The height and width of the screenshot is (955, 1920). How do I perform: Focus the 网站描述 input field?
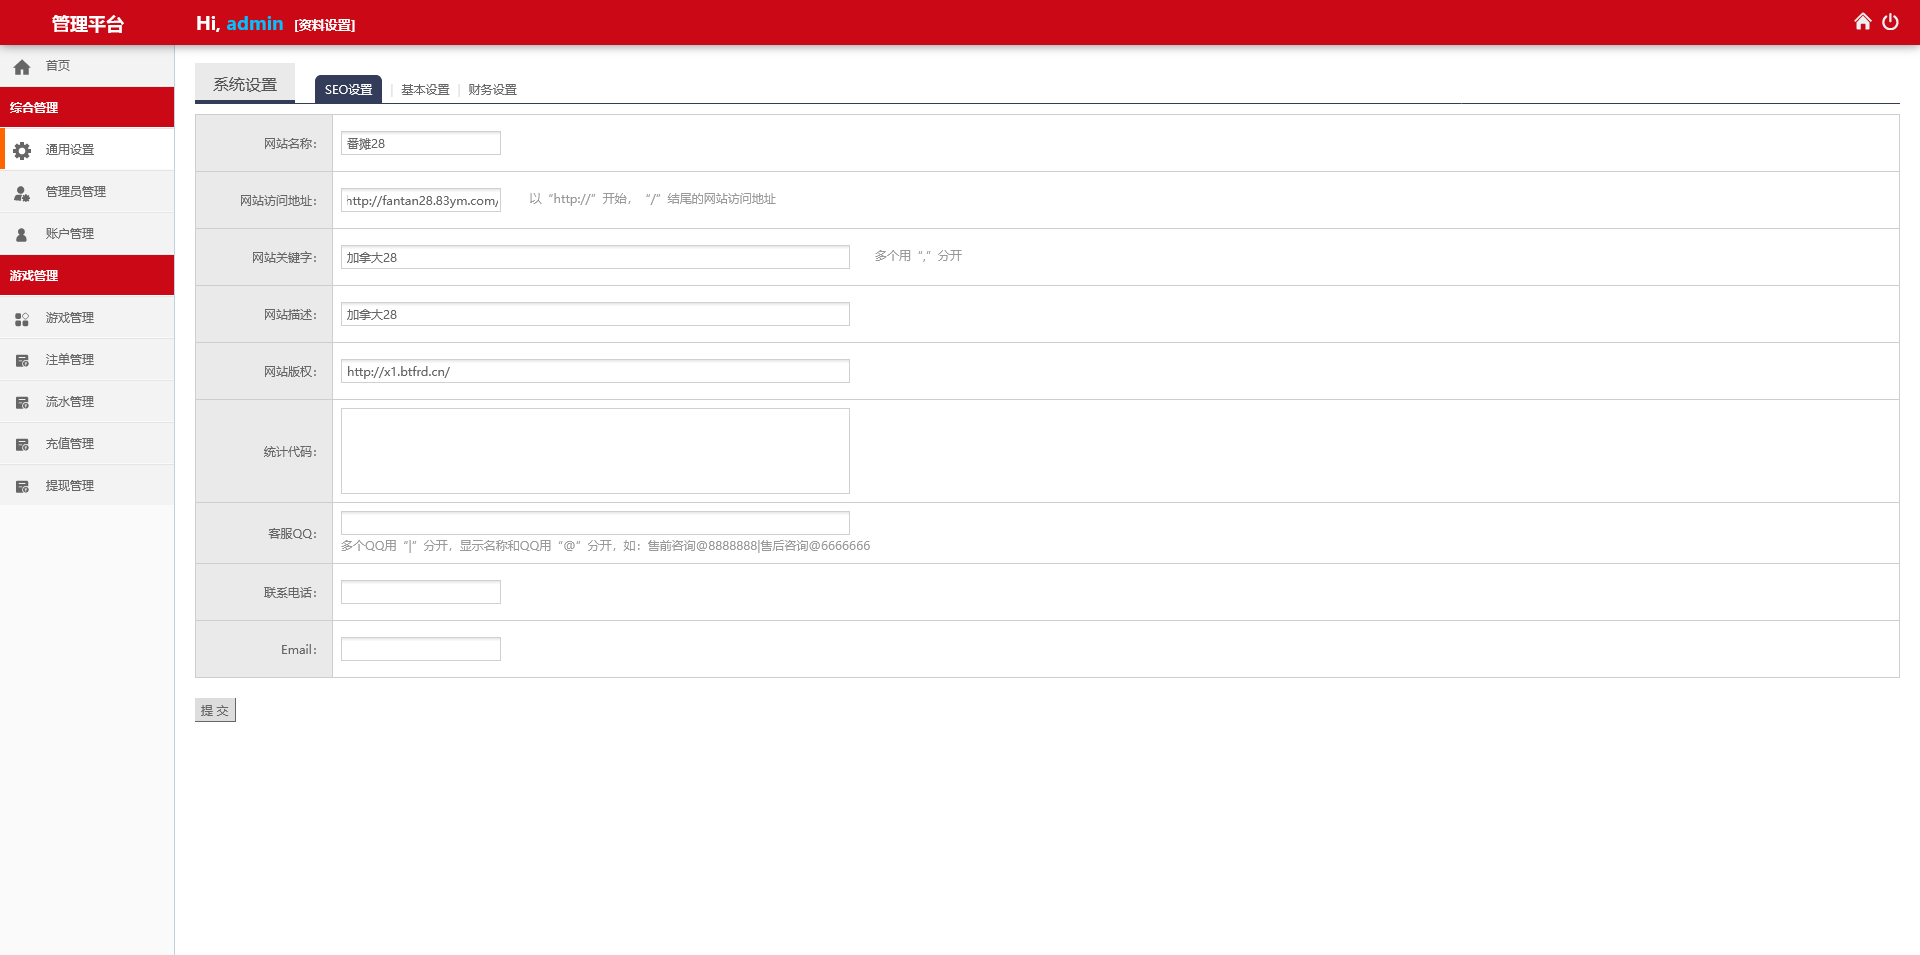pos(595,314)
